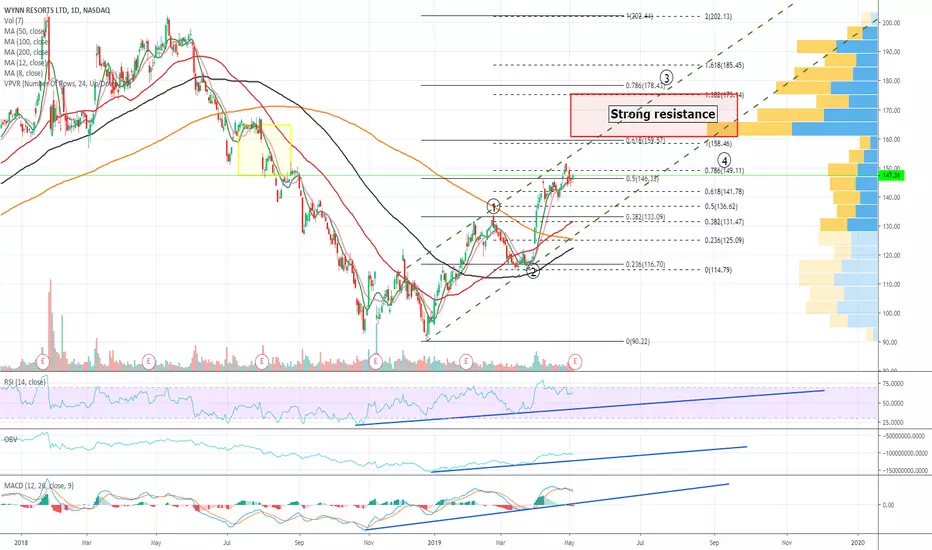Select the circled wave label 3

666,77
